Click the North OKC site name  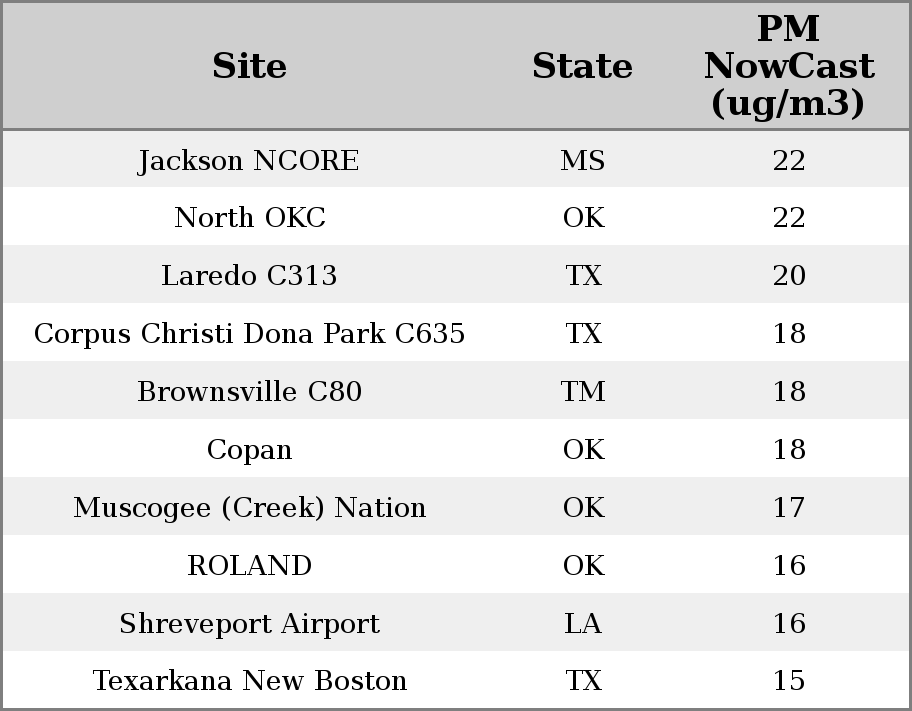point(249,218)
